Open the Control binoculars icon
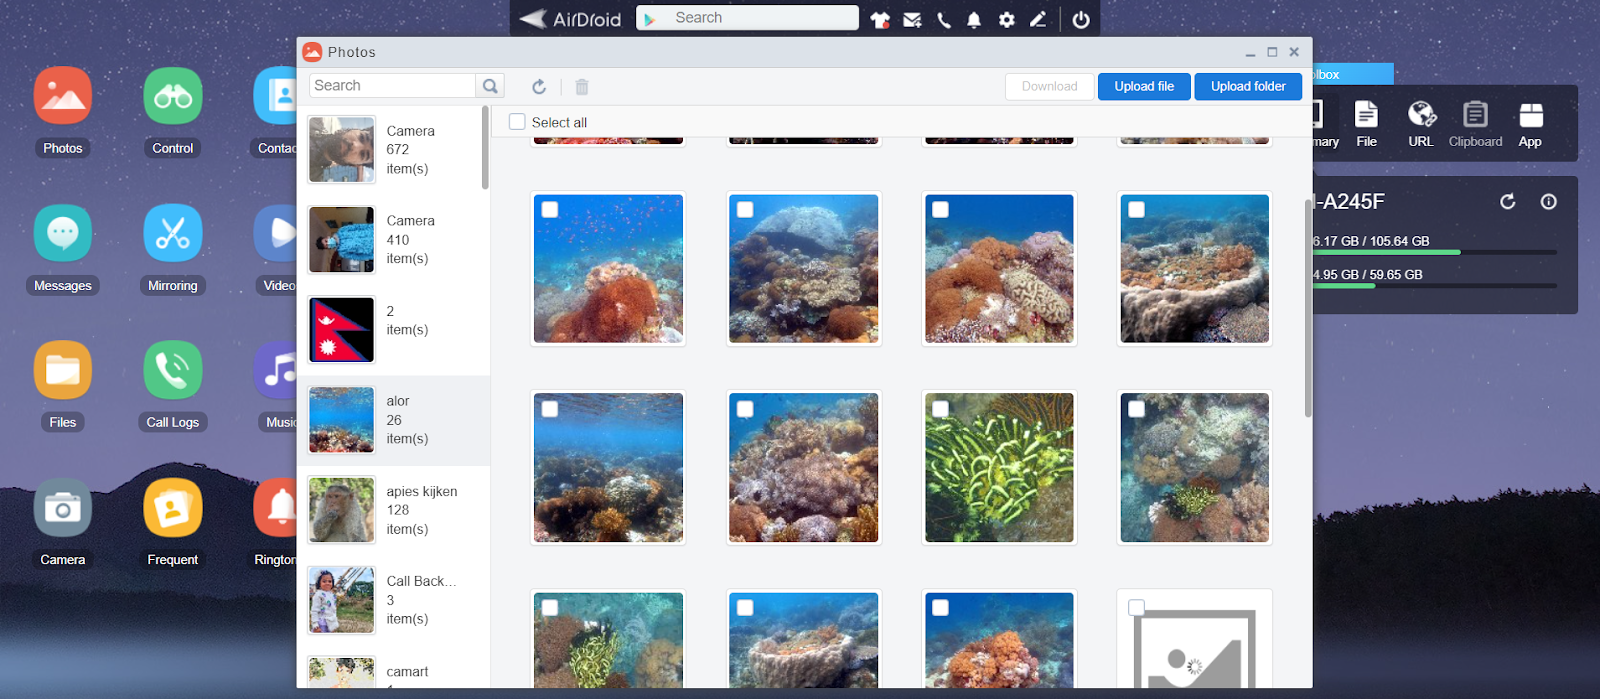This screenshot has width=1600, height=699. [x=173, y=96]
